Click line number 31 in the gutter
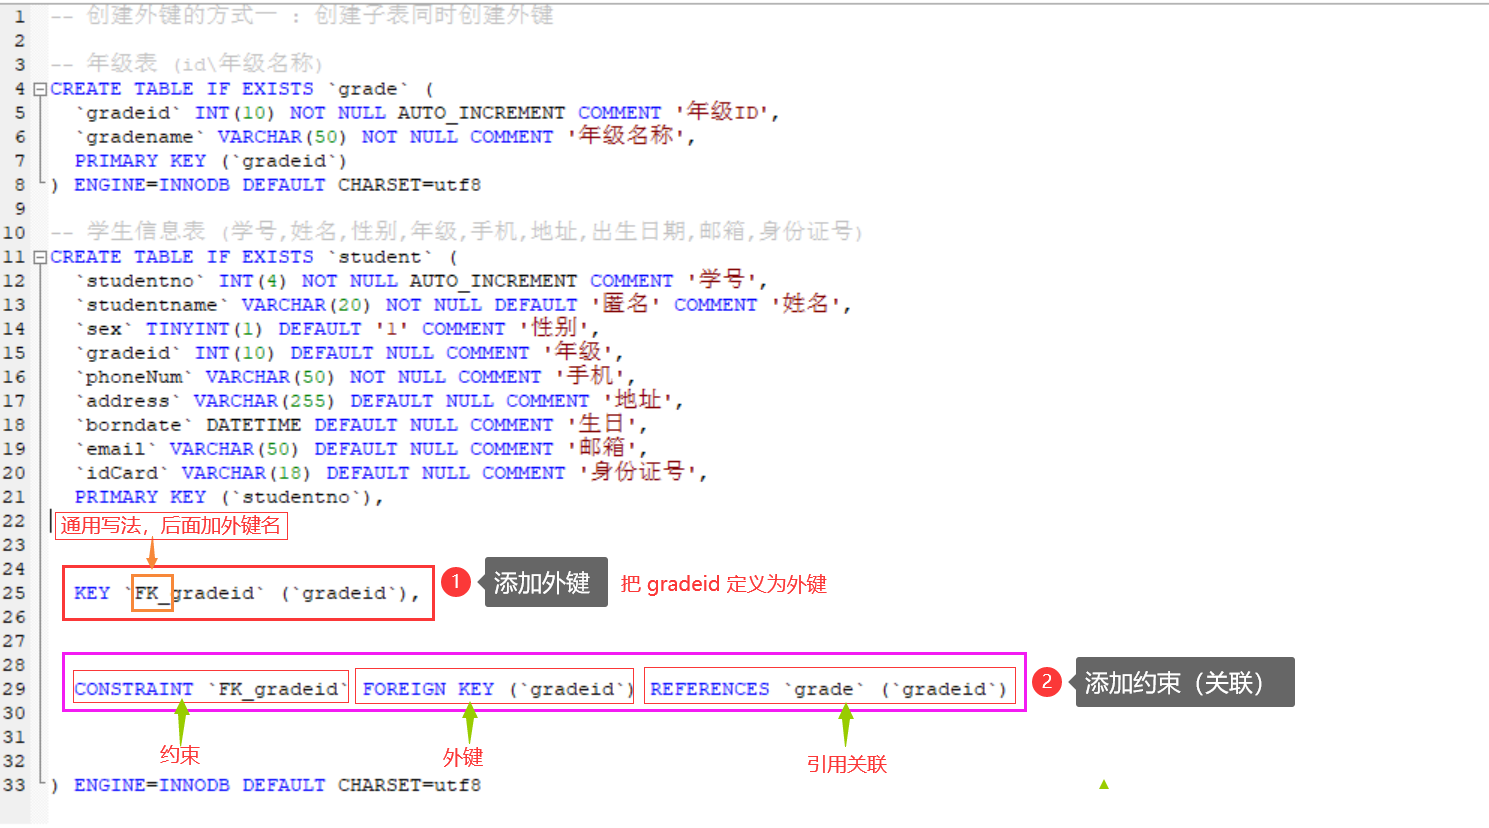1489x828 pixels. tap(14, 737)
